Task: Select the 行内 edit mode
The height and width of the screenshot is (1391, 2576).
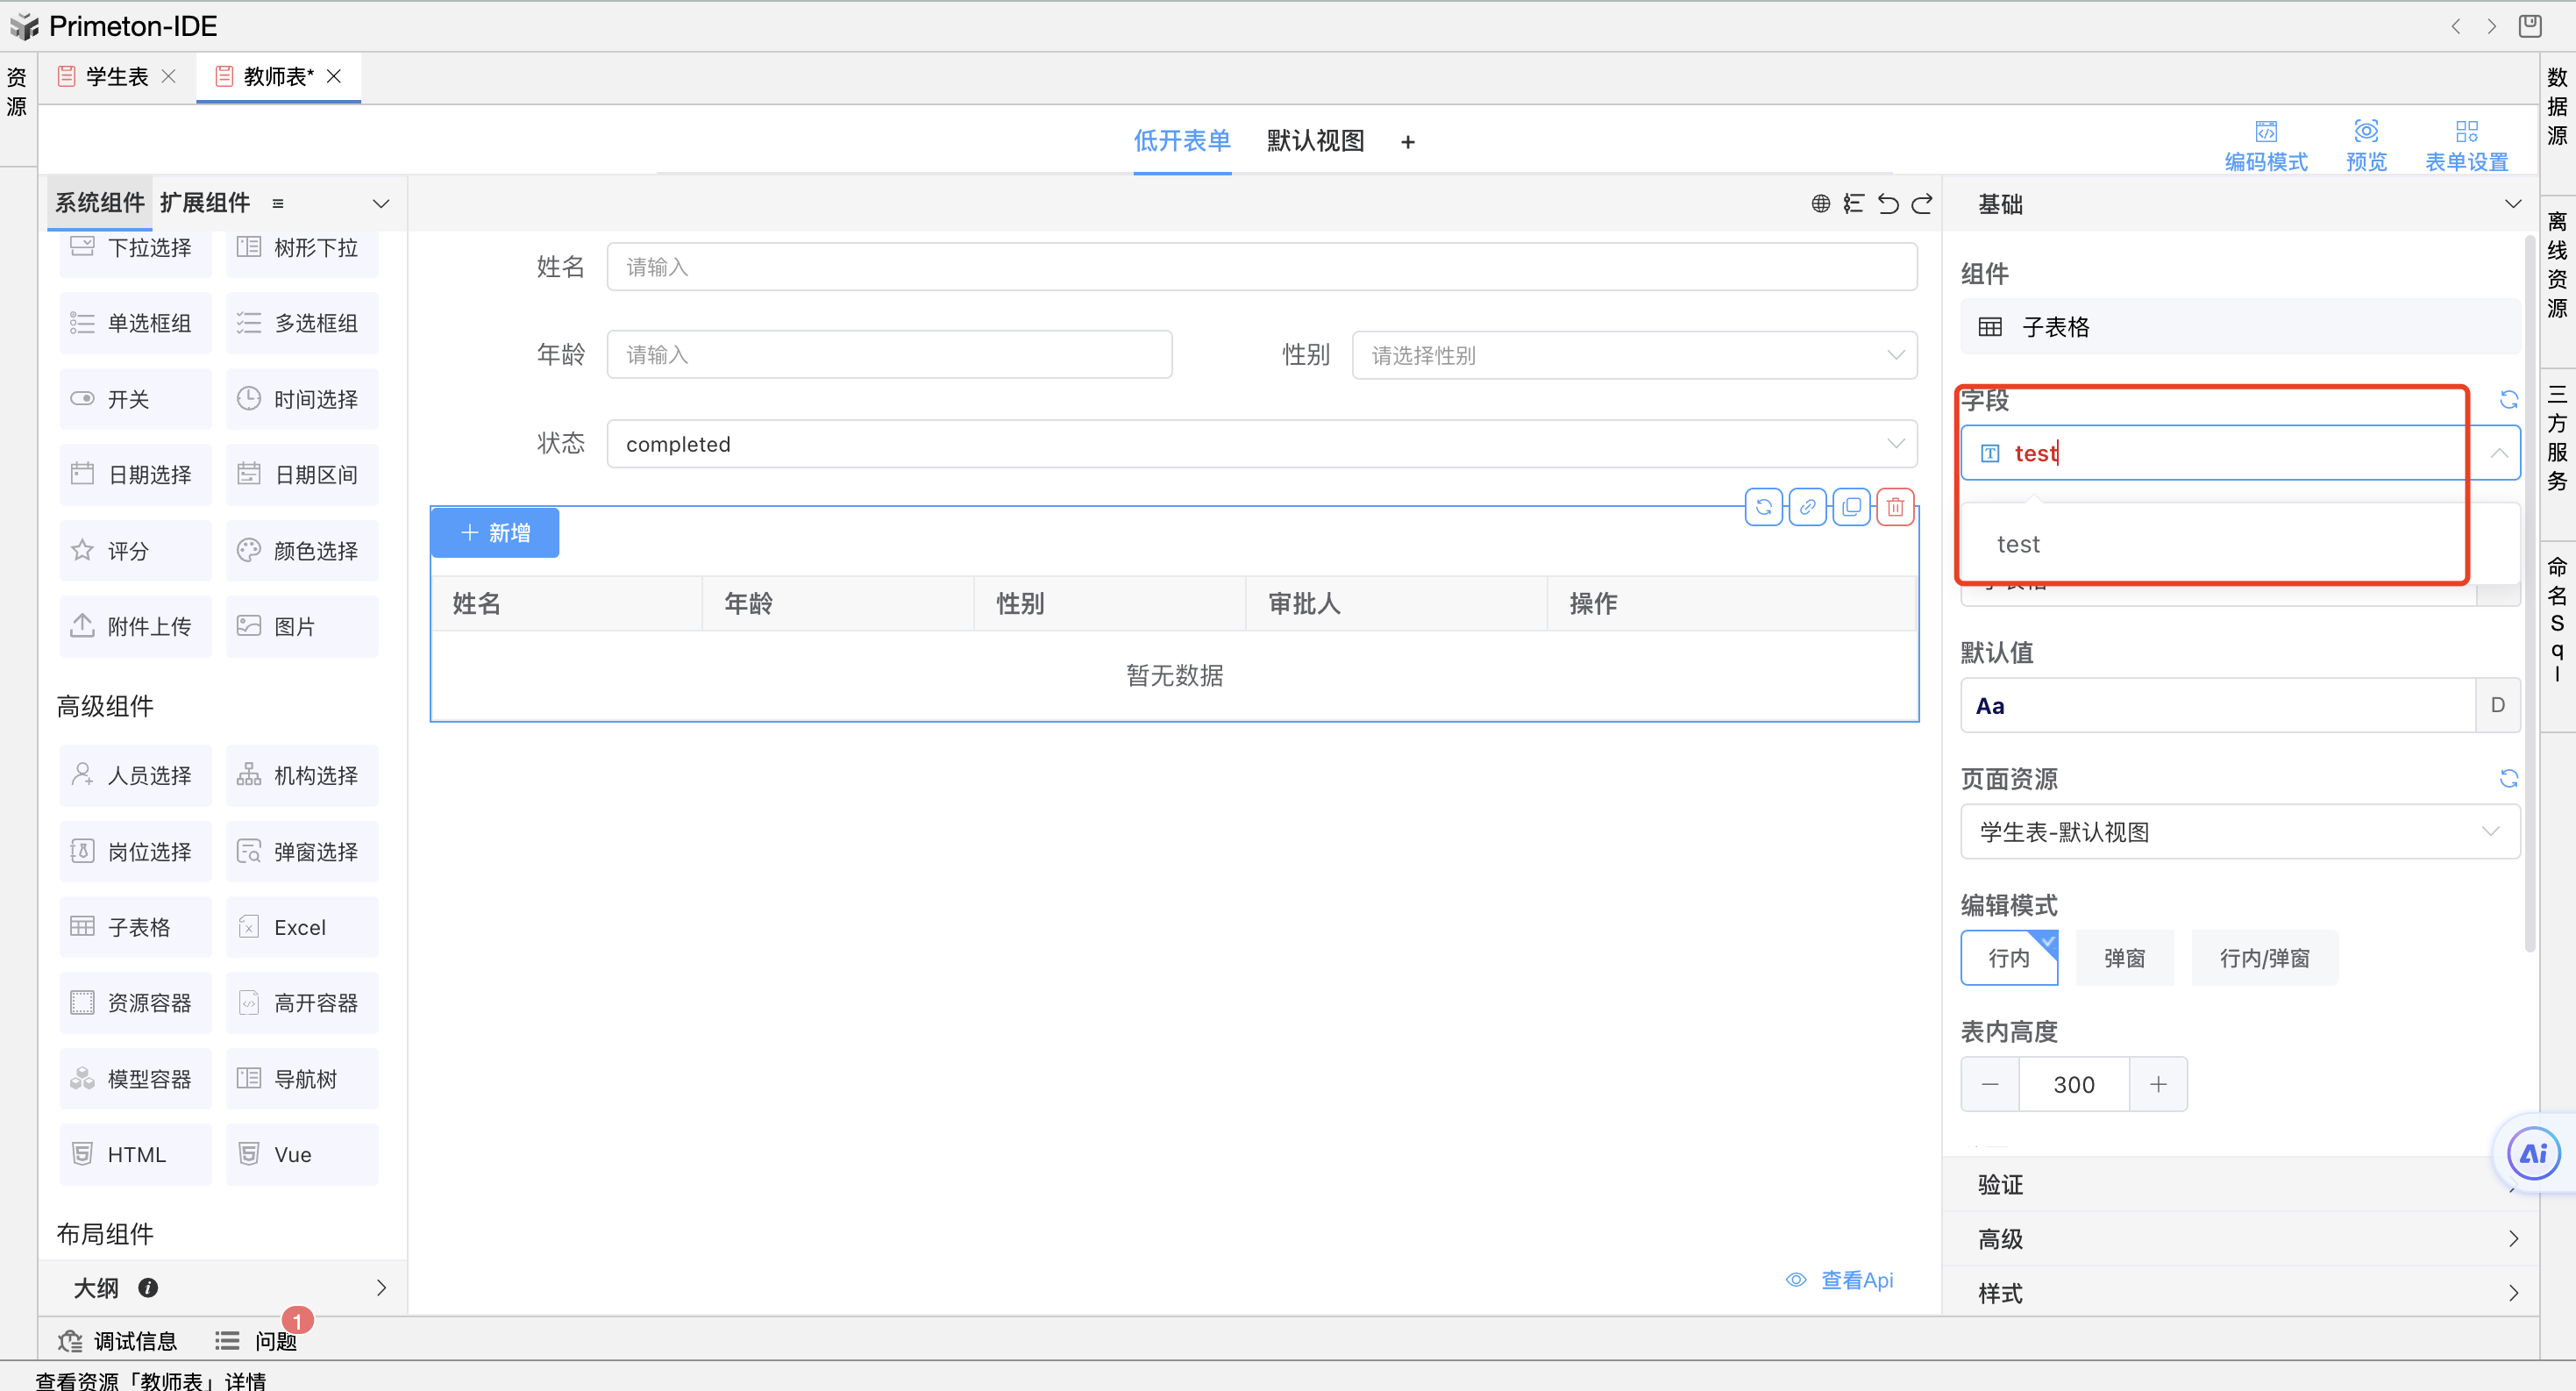Action: [x=2008, y=958]
